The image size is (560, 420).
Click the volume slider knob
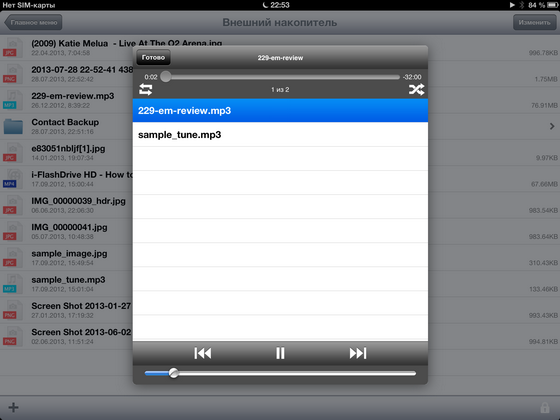point(174,373)
